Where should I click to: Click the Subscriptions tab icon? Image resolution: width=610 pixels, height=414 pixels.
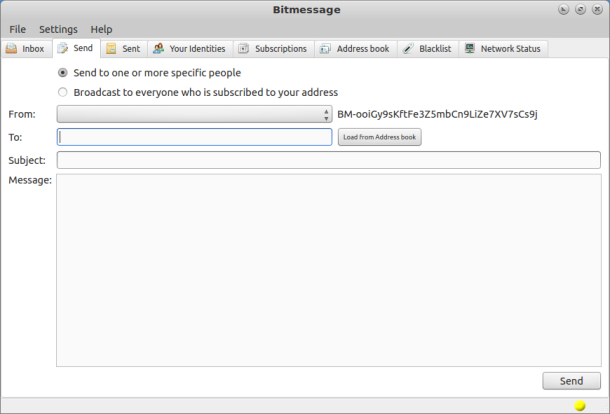coord(244,49)
